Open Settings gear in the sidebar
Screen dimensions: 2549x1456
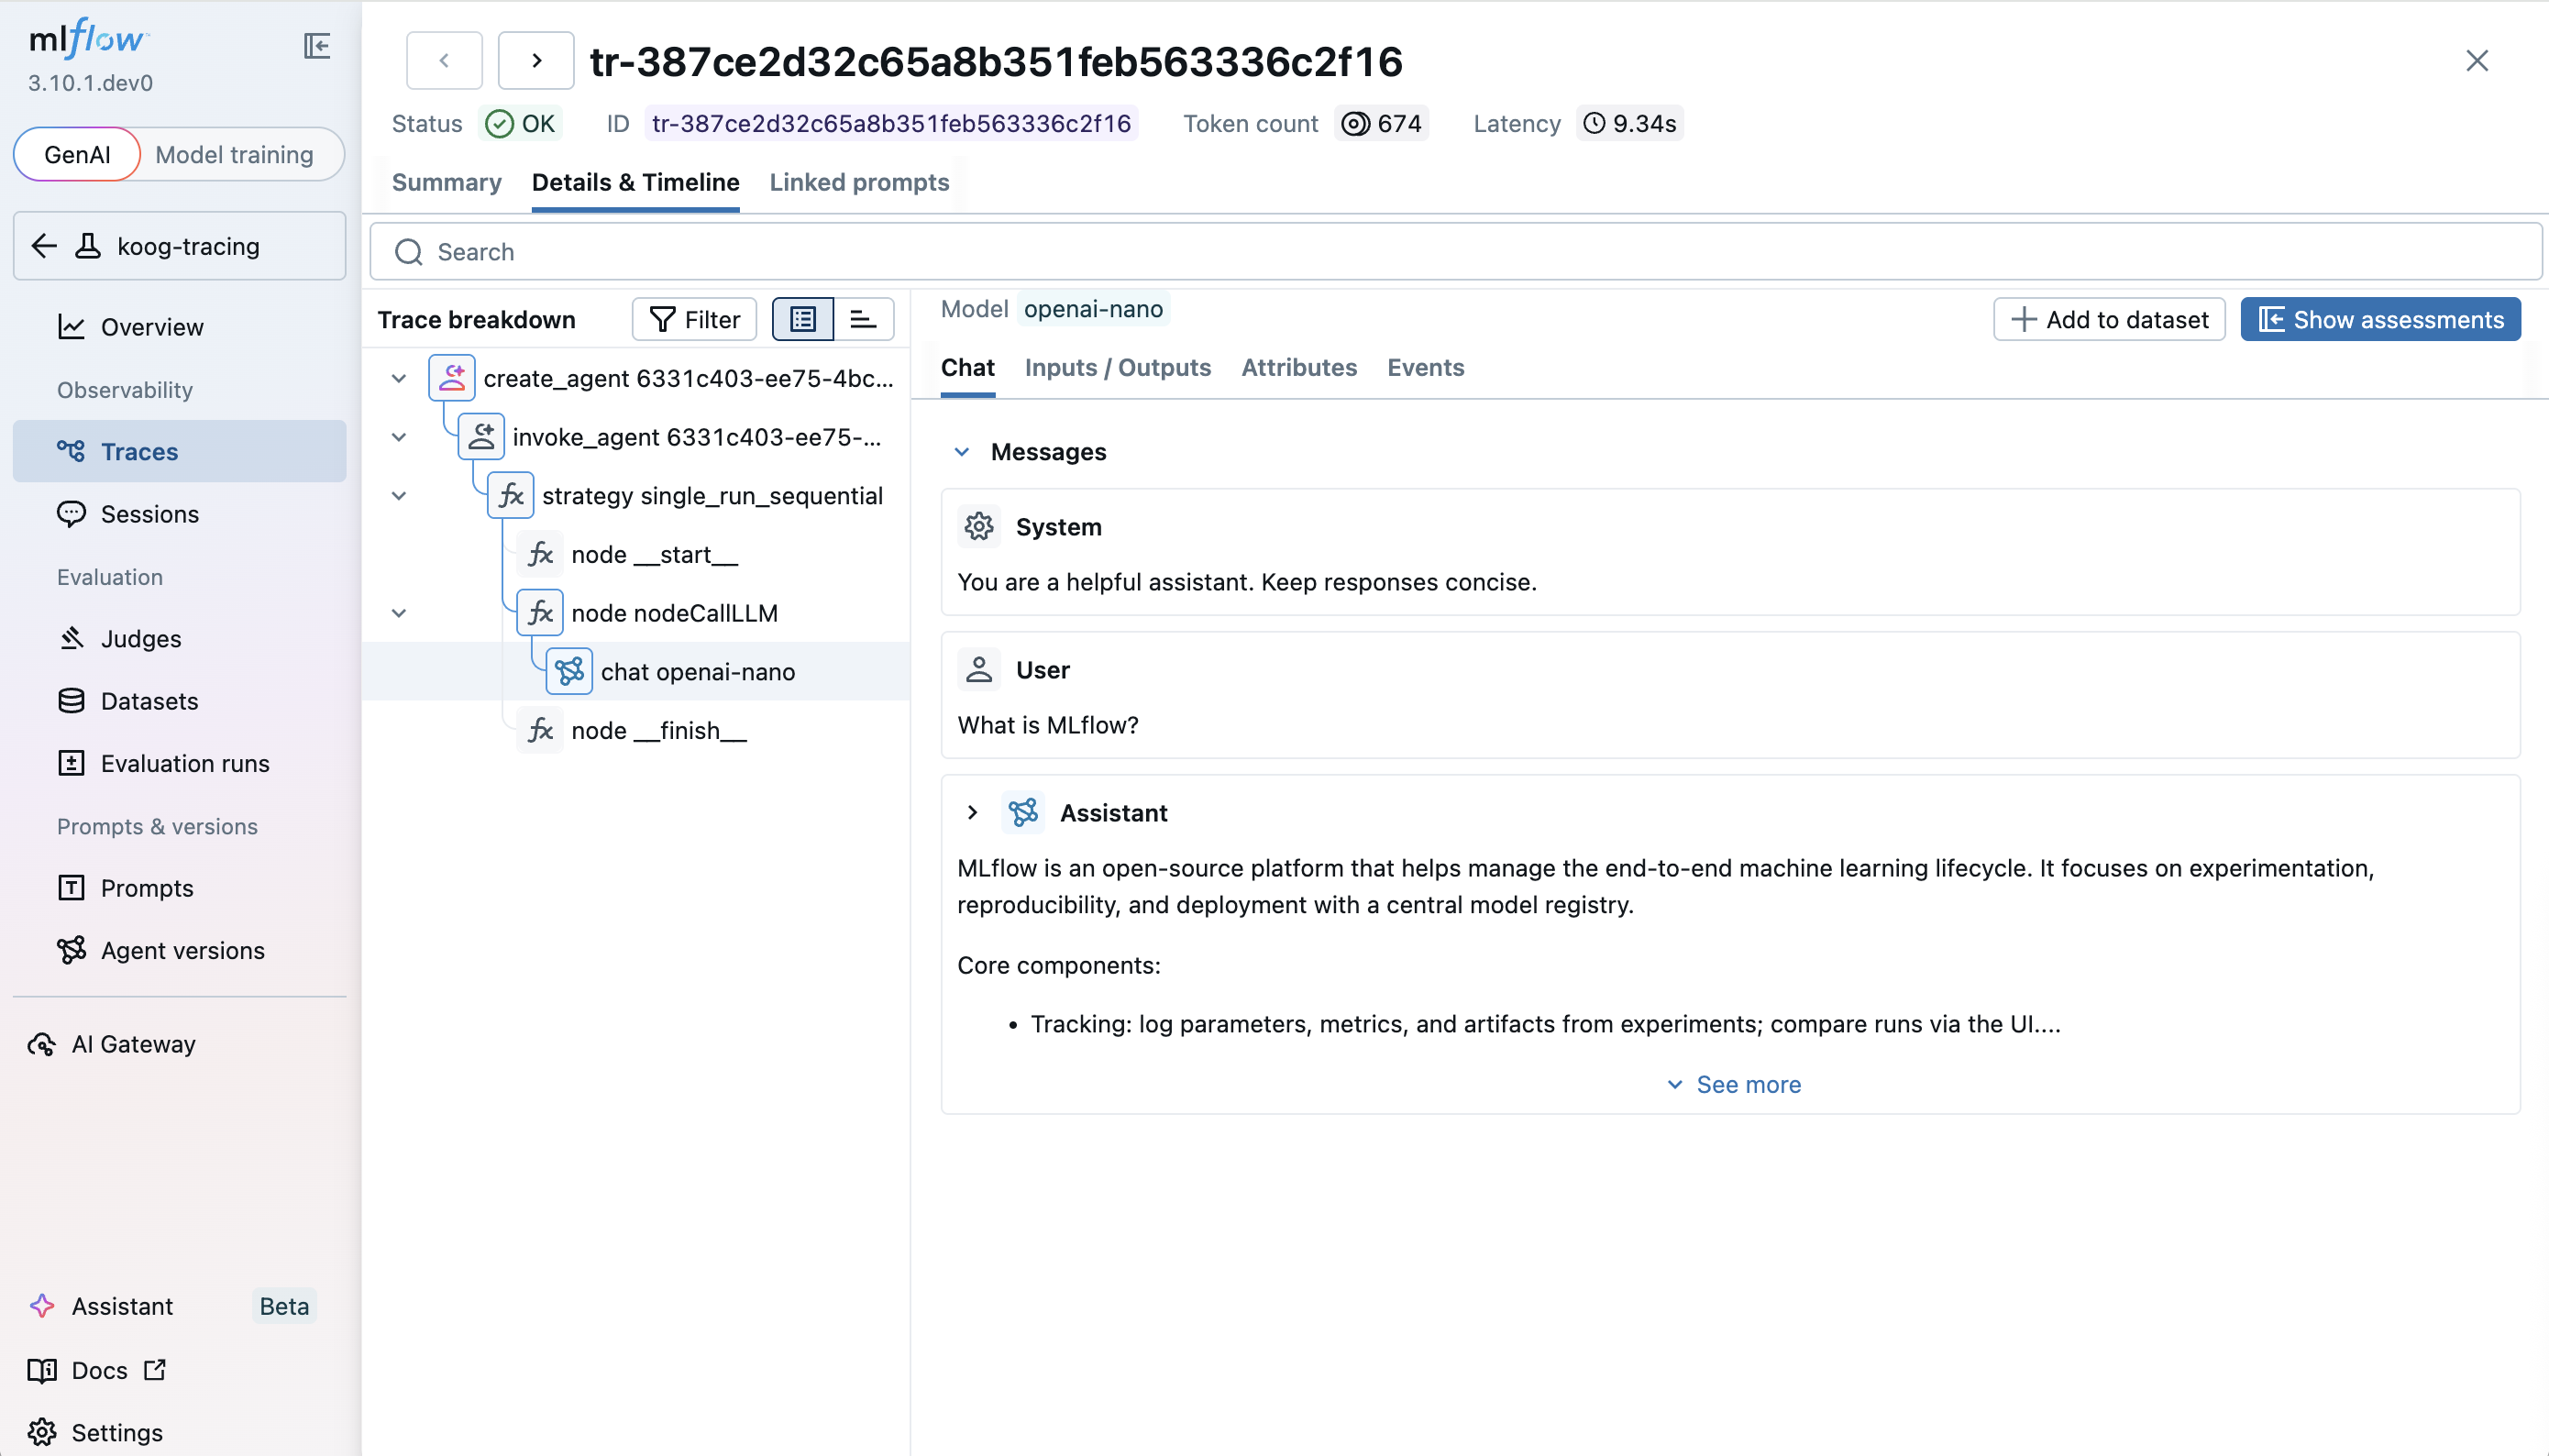point(42,1432)
